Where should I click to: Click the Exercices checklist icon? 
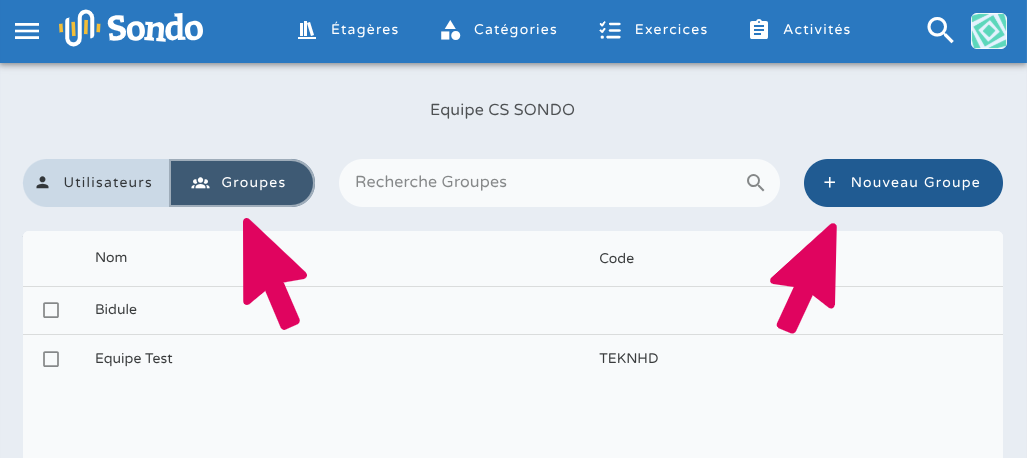pyautogui.click(x=609, y=30)
